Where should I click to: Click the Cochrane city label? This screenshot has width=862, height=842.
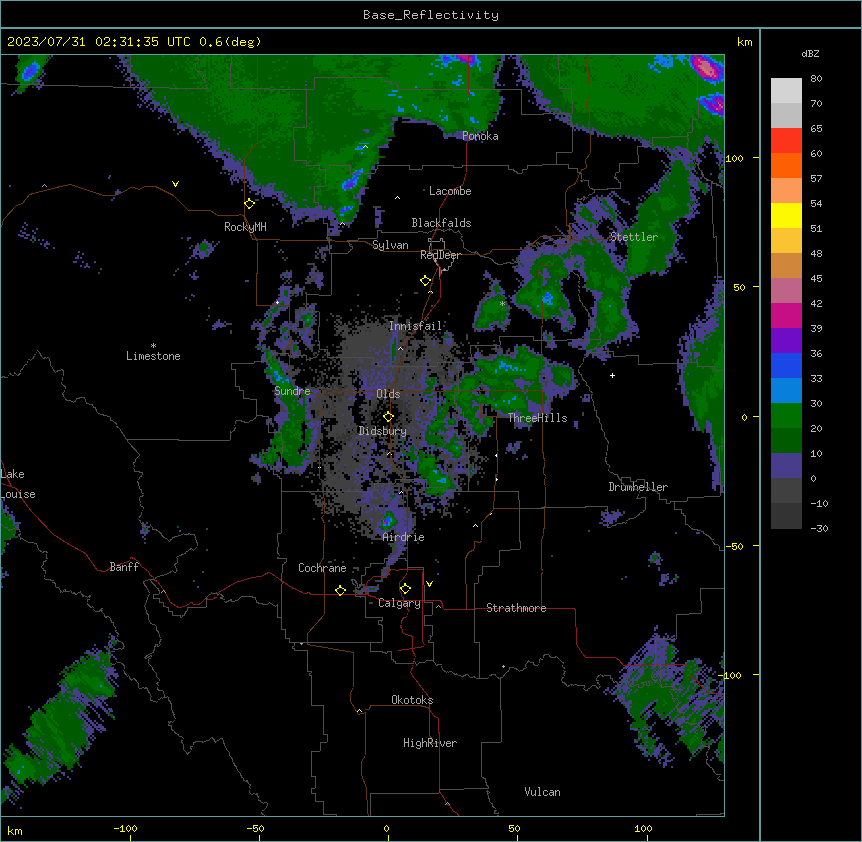click(322, 568)
